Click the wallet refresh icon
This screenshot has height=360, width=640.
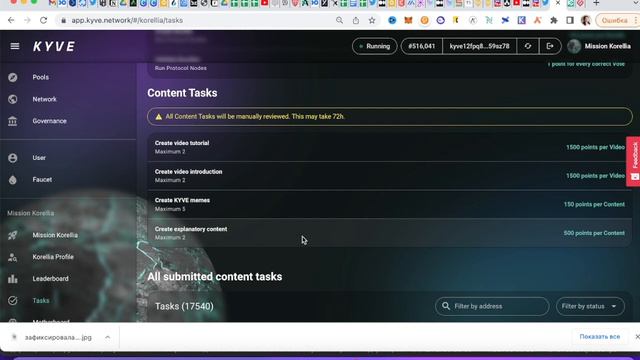tap(528, 46)
